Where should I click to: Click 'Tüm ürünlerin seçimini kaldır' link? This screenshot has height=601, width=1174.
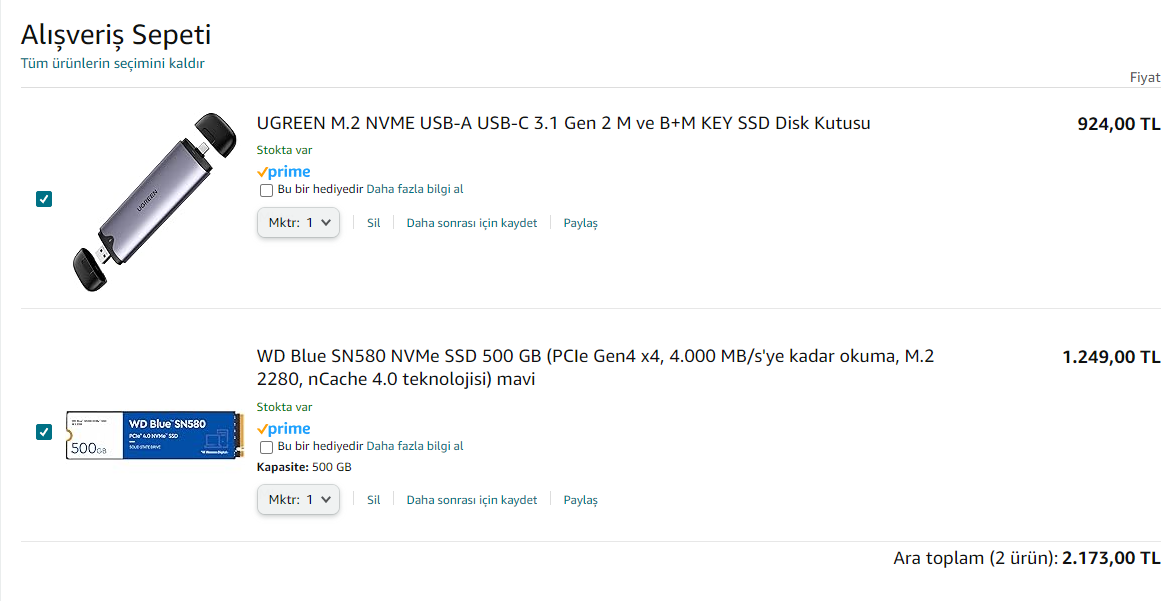coord(113,63)
